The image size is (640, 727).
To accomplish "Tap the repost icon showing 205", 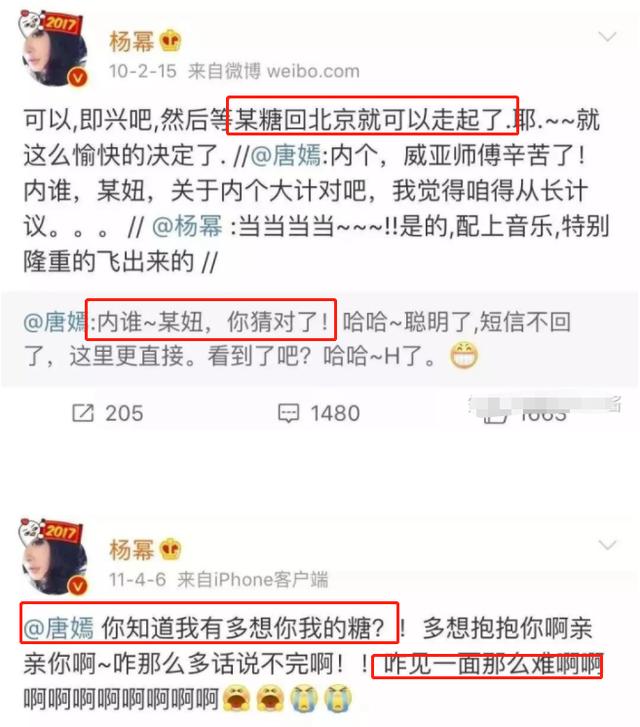I will click(83, 413).
